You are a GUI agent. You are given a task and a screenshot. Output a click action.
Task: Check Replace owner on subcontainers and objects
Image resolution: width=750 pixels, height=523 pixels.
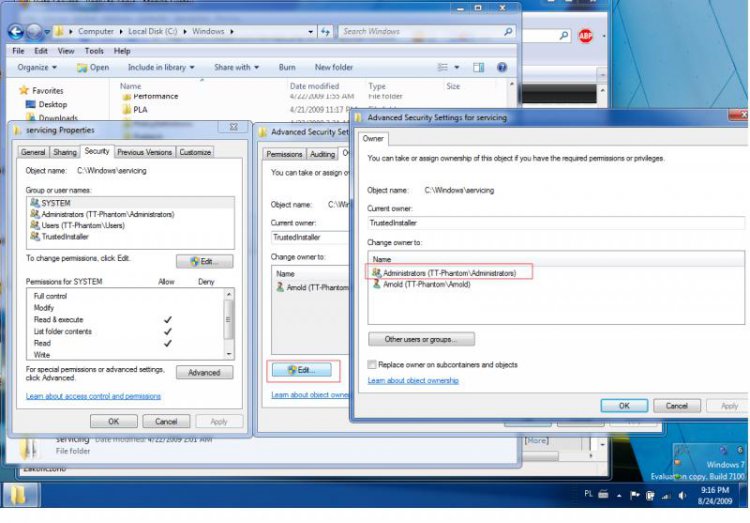point(372,365)
